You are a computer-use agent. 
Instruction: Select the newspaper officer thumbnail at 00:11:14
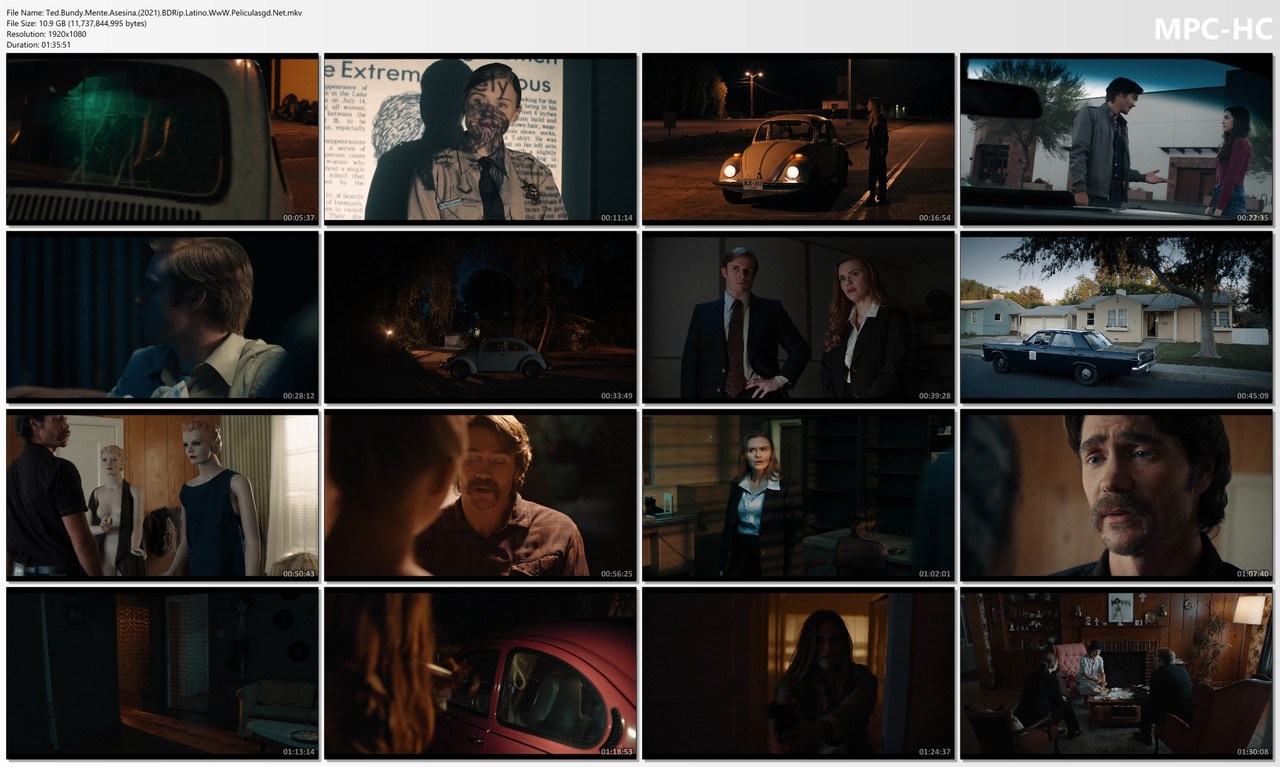[x=480, y=139]
